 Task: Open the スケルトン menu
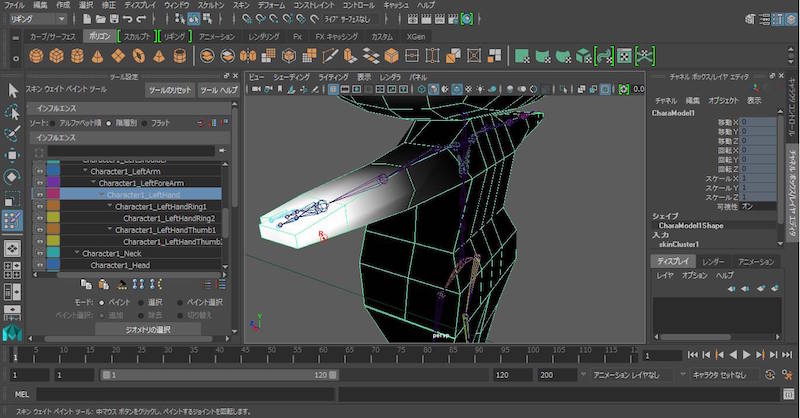coord(210,5)
